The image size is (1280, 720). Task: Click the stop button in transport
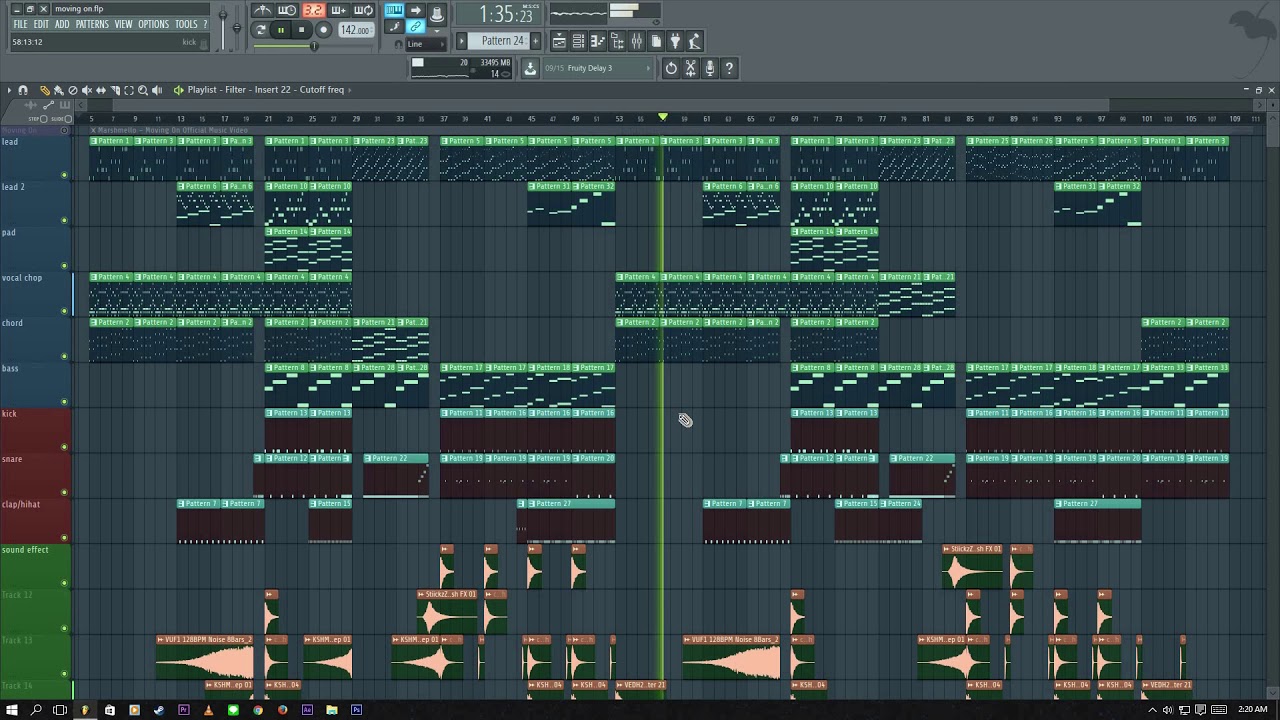[x=301, y=30]
